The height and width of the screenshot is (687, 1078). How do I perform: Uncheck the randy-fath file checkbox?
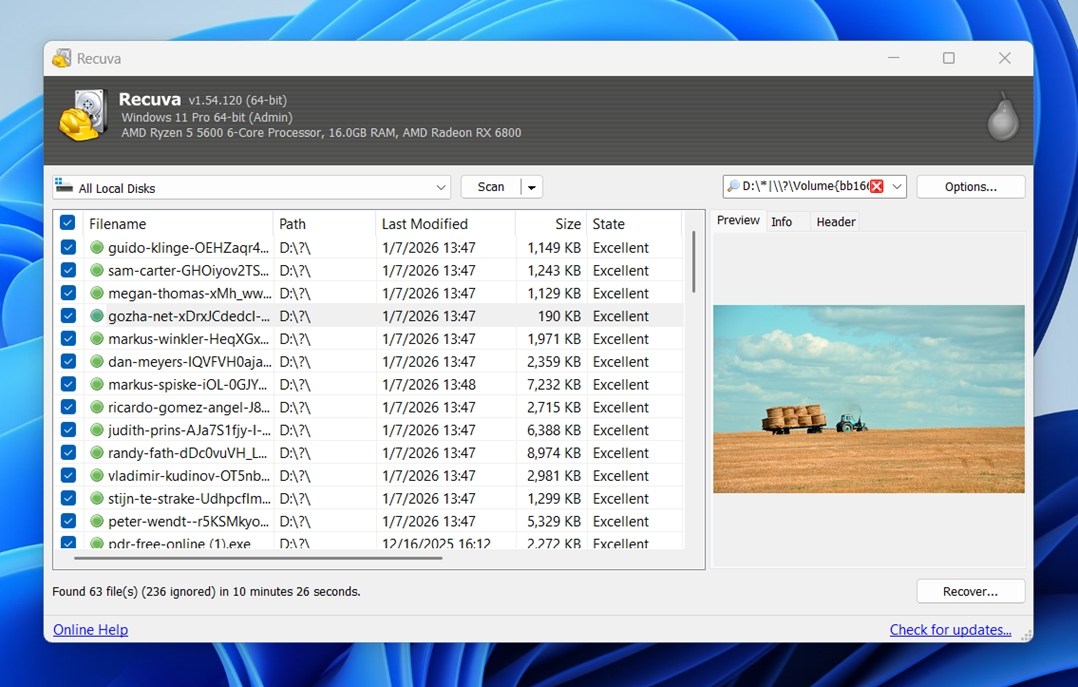(67, 453)
